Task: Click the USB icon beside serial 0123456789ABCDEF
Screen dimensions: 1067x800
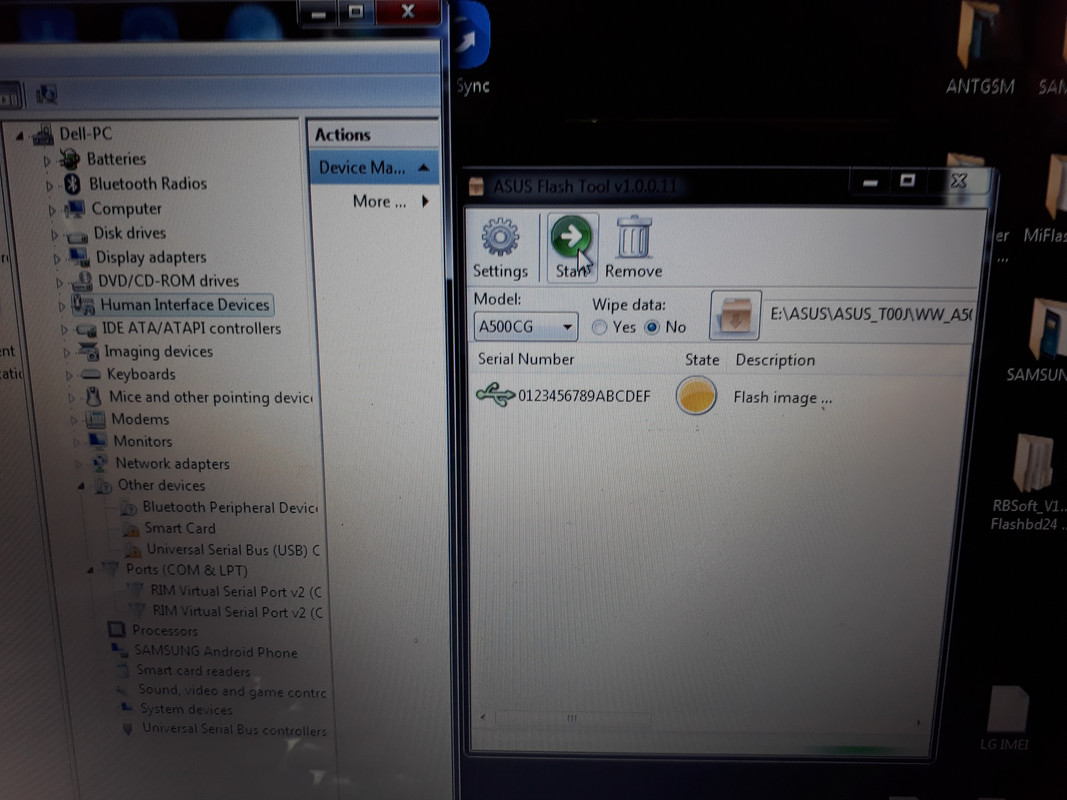Action: point(495,395)
